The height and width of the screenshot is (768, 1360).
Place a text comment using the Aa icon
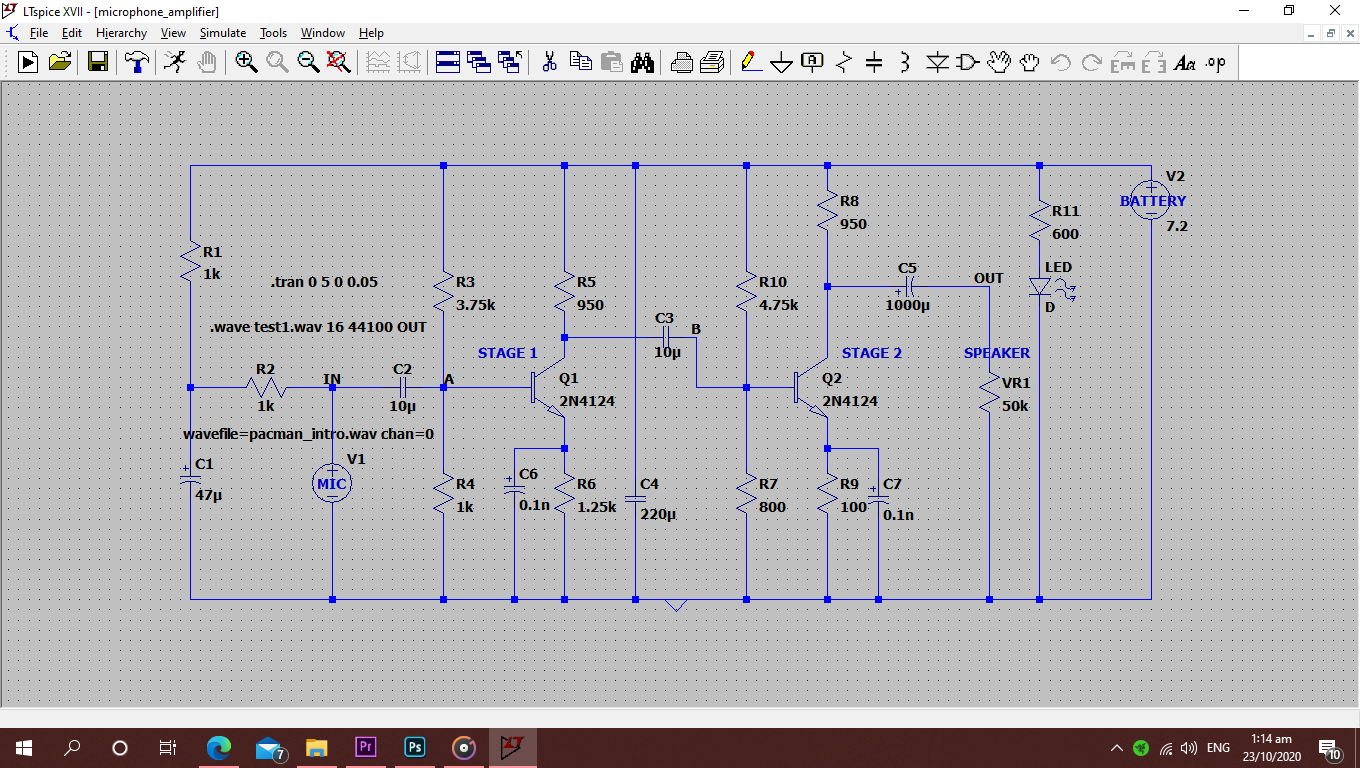1184,62
